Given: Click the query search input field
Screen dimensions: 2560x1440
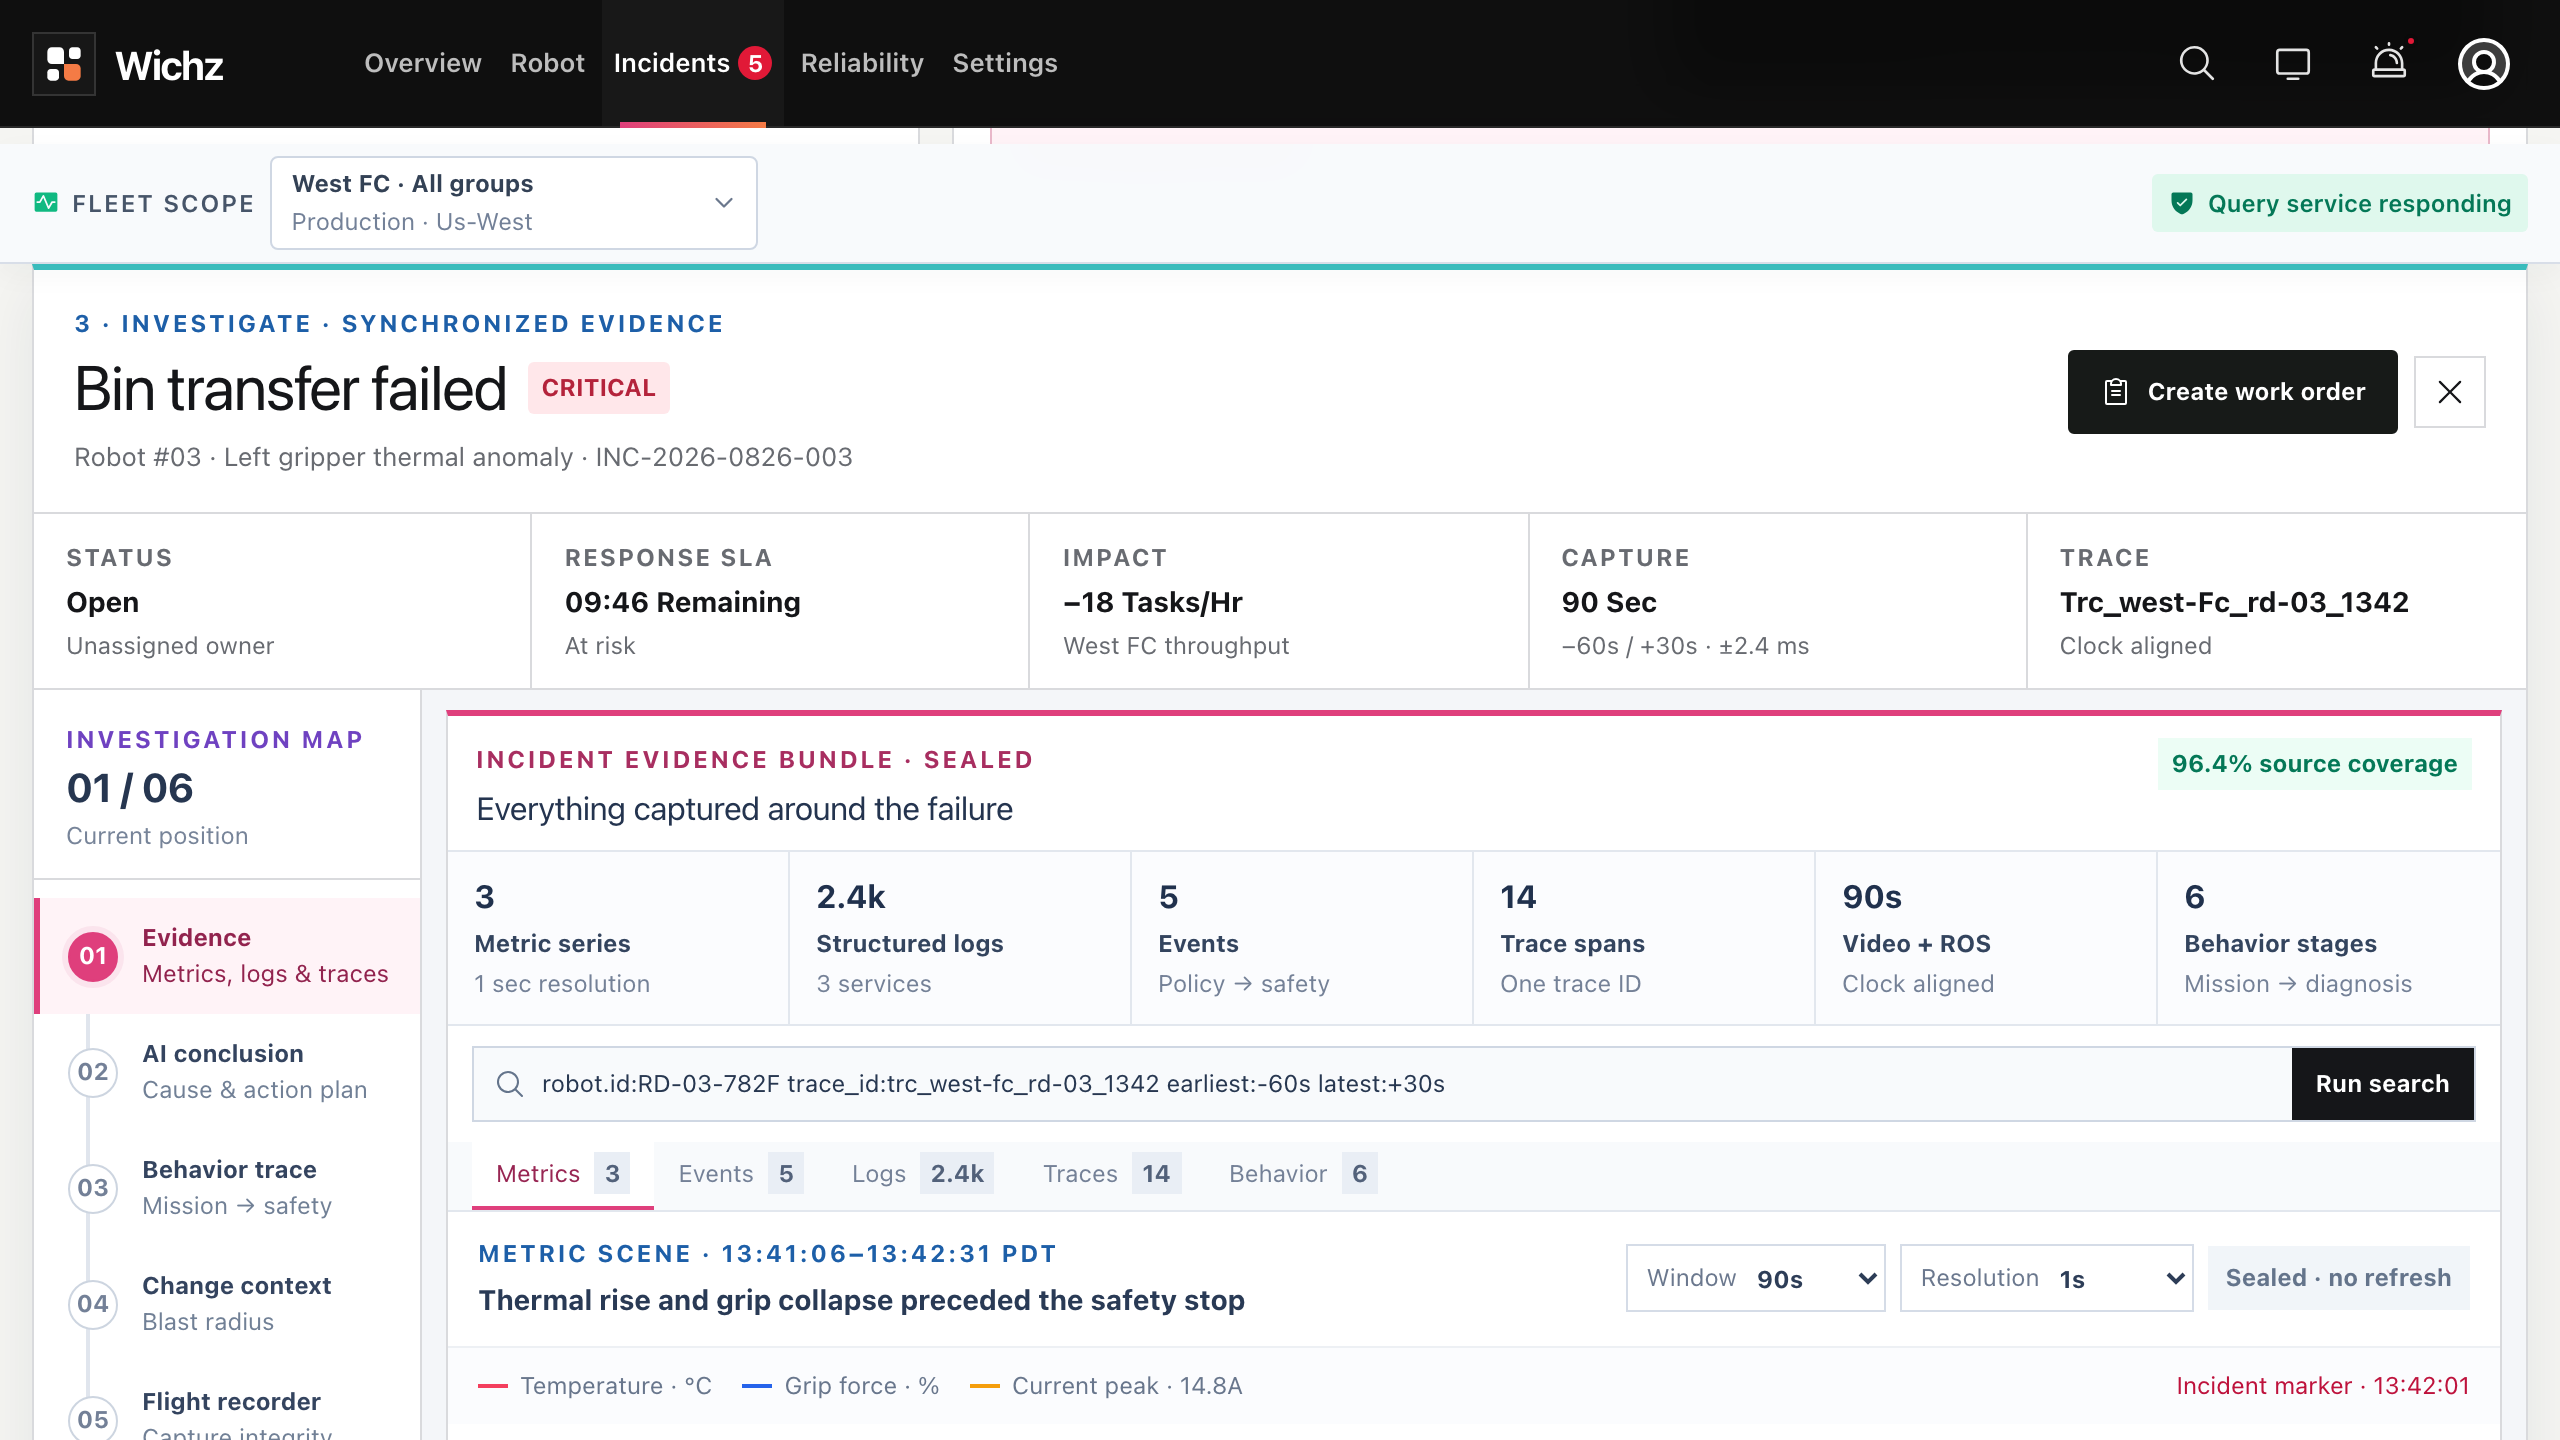Looking at the screenshot, I should pos(1382,1084).
